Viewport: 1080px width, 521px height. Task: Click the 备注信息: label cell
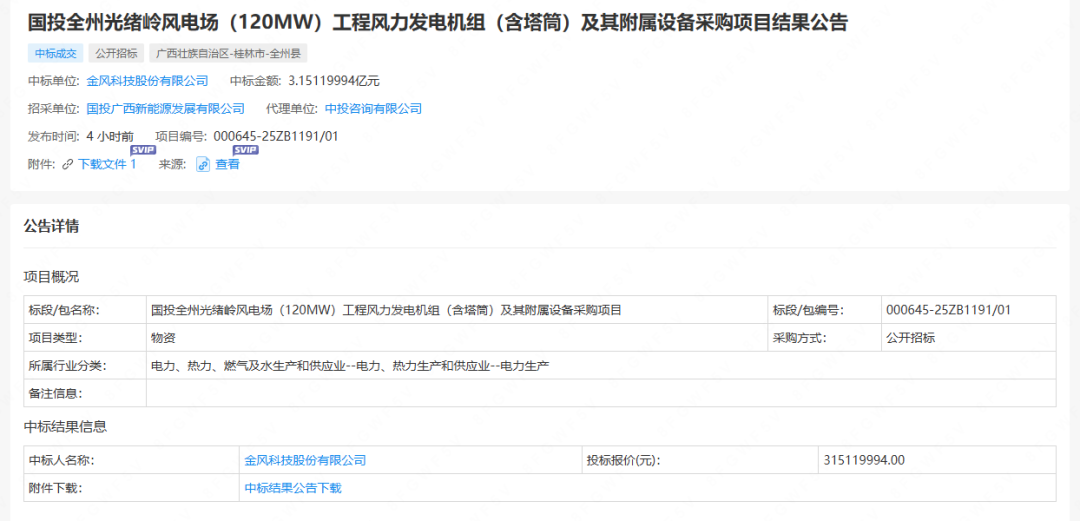tap(85, 393)
